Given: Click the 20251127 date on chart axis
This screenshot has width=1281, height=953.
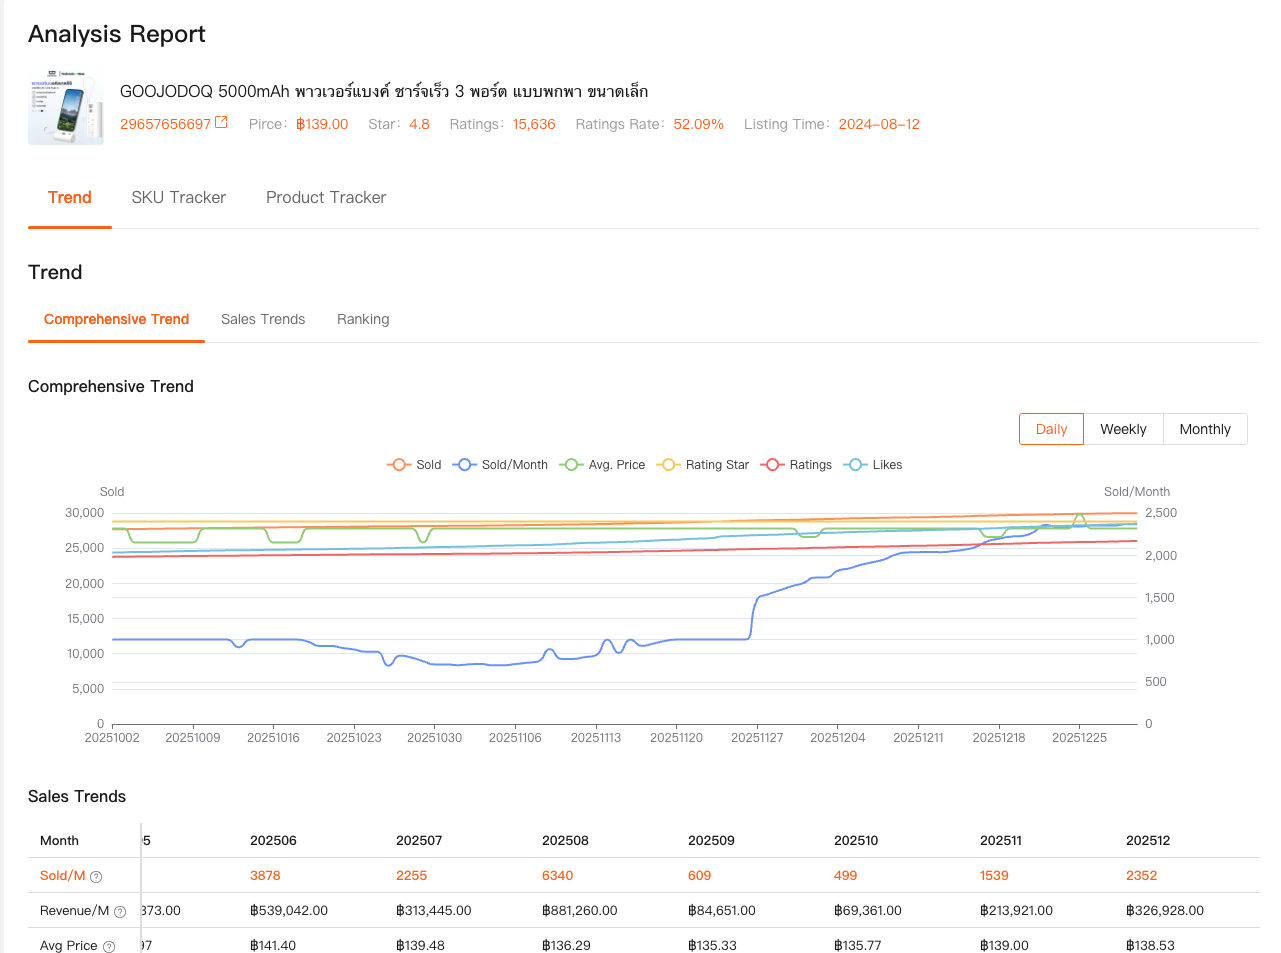Looking at the screenshot, I should tap(757, 738).
